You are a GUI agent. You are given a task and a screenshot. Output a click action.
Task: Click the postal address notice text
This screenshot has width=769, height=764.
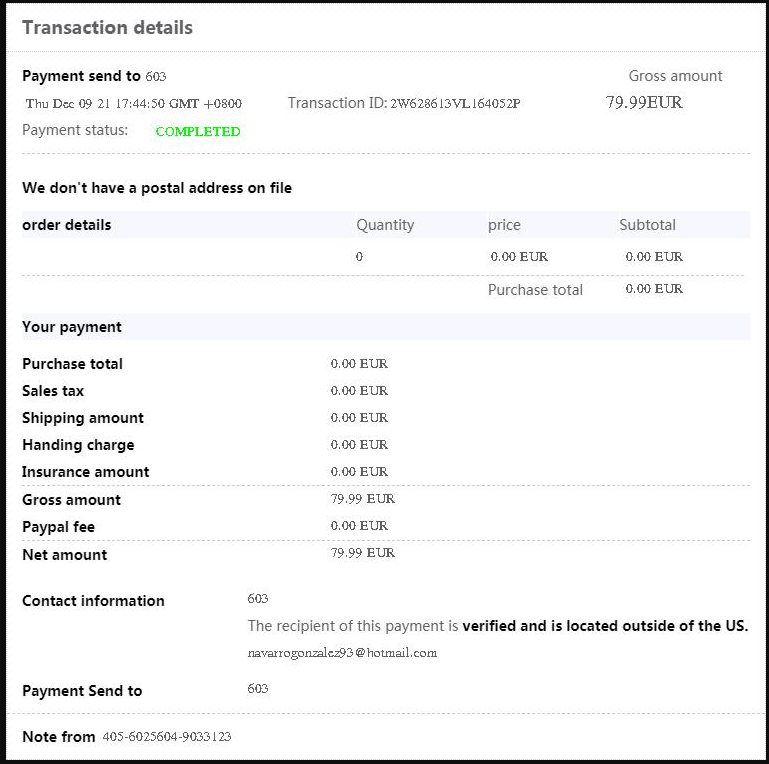click(157, 188)
